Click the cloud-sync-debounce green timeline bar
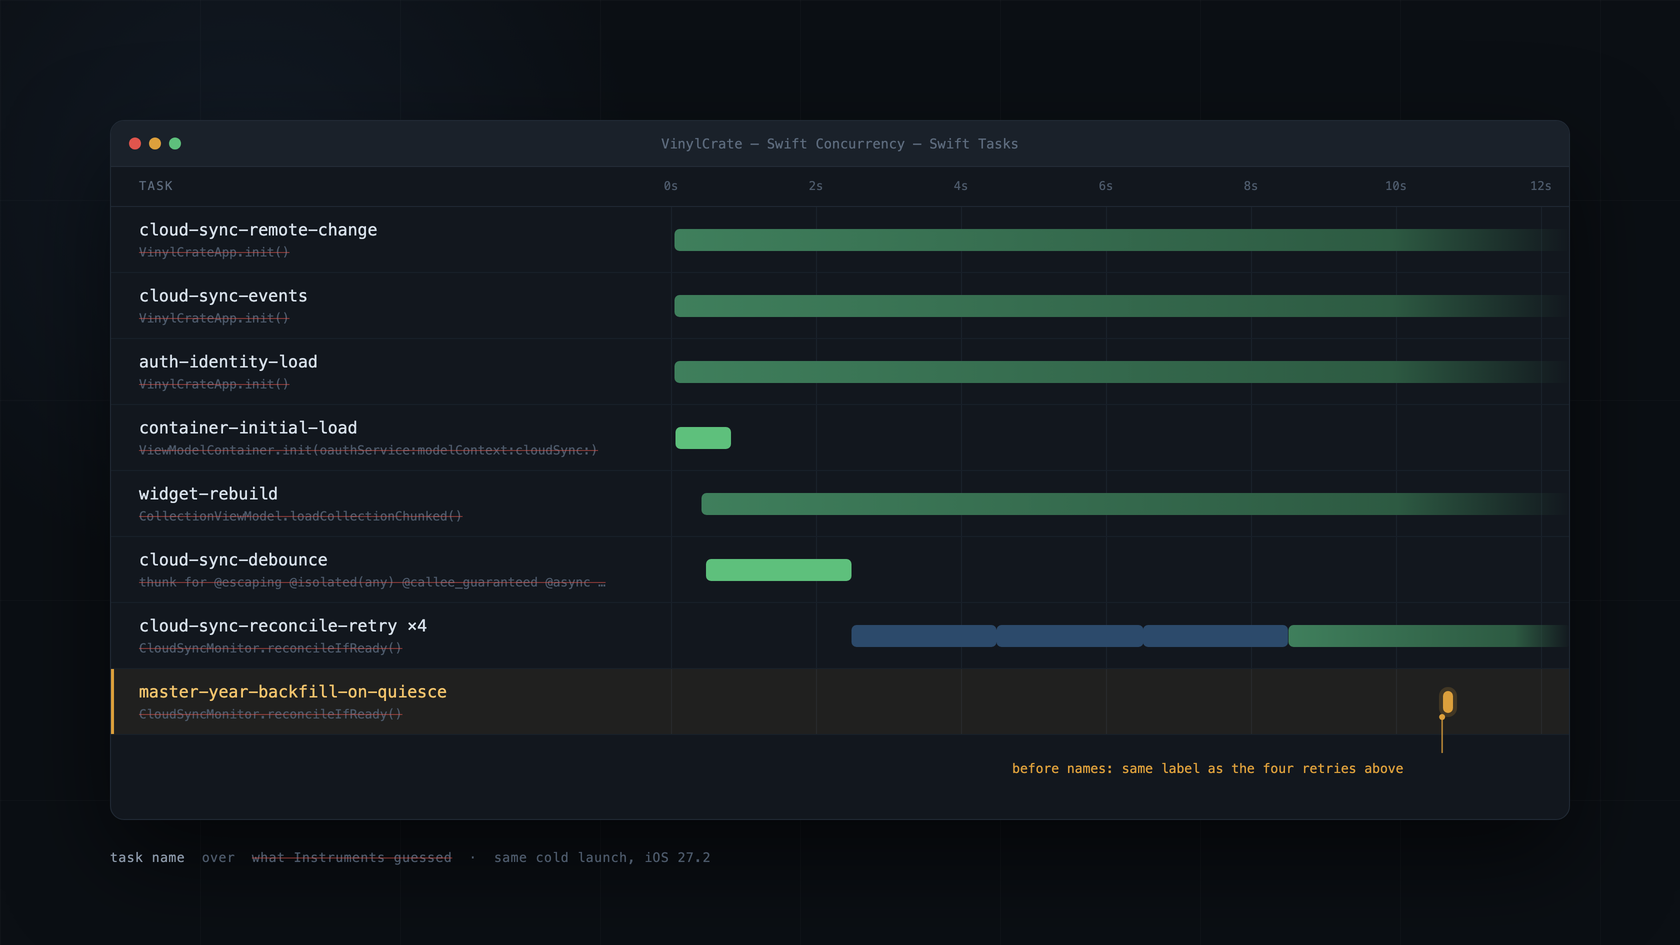The image size is (1680, 945). [x=778, y=570]
